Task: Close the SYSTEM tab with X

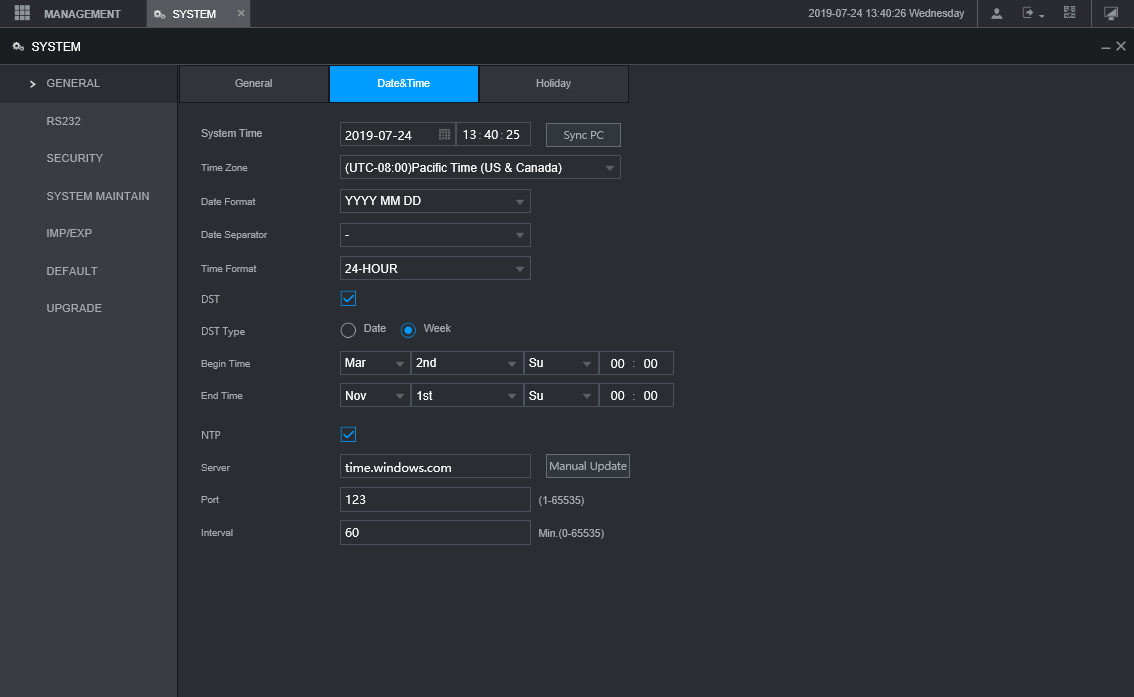Action: [240, 13]
